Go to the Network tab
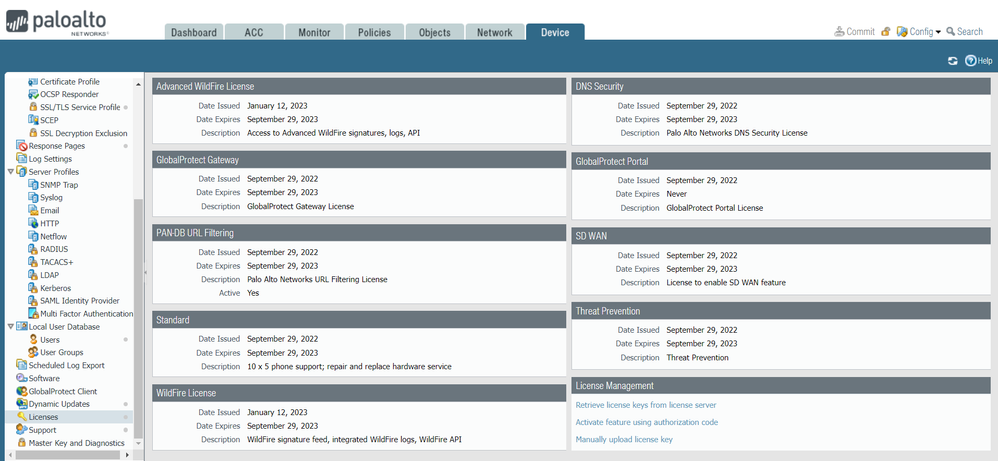 (x=495, y=32)
